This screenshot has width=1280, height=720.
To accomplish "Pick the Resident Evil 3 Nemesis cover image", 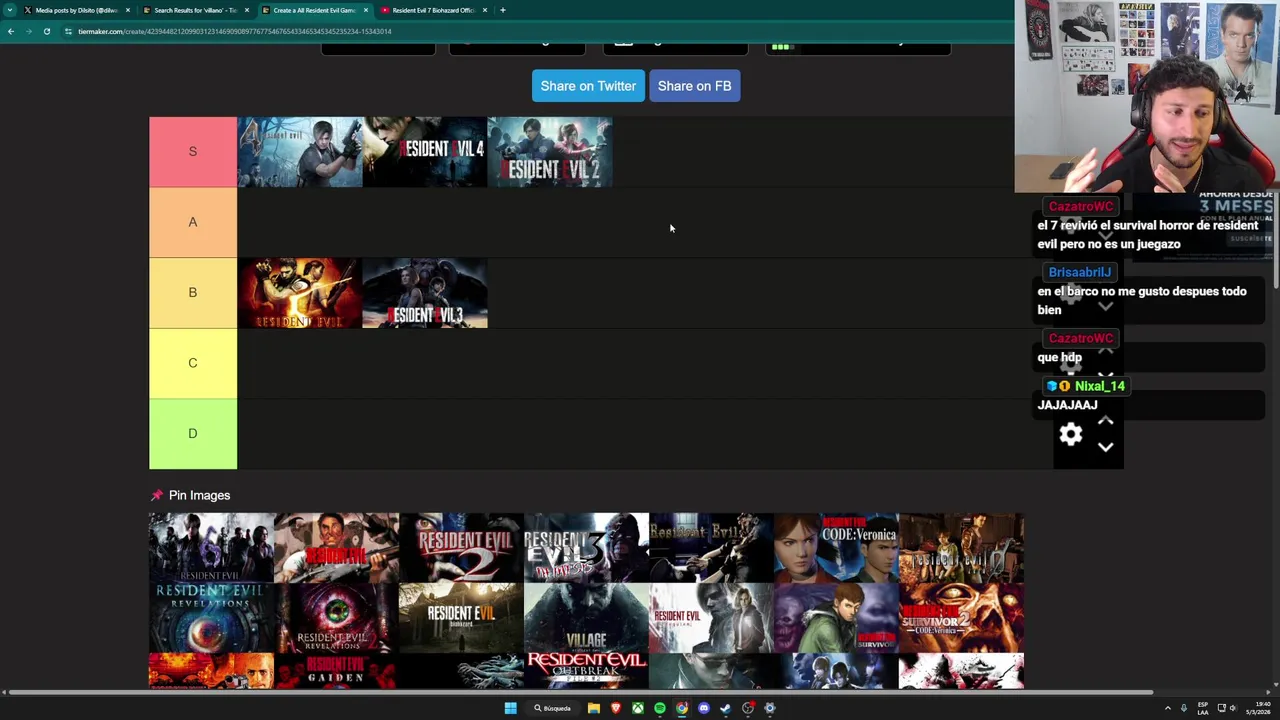I will point(586,548).
